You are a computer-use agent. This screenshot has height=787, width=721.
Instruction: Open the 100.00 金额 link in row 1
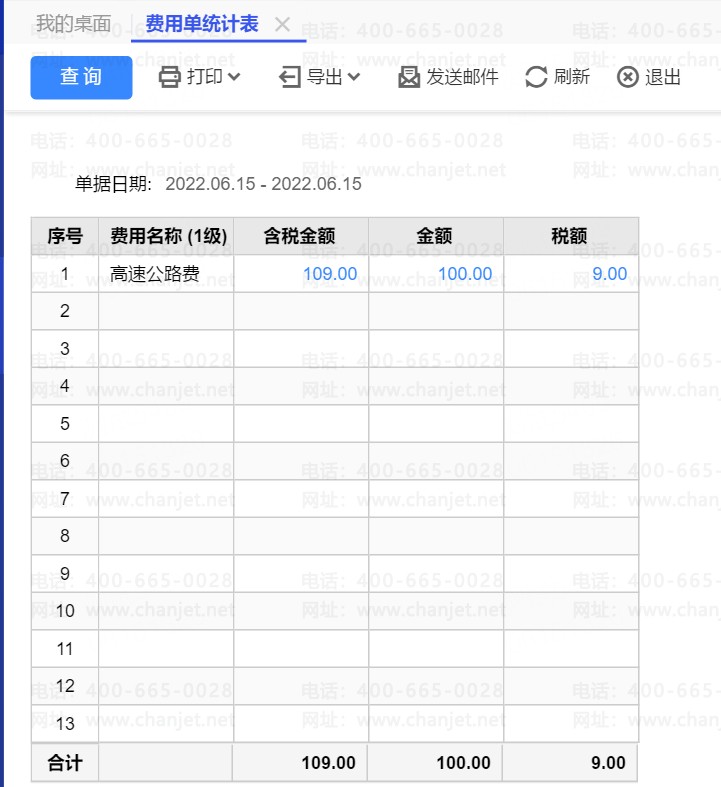[464, 274]
